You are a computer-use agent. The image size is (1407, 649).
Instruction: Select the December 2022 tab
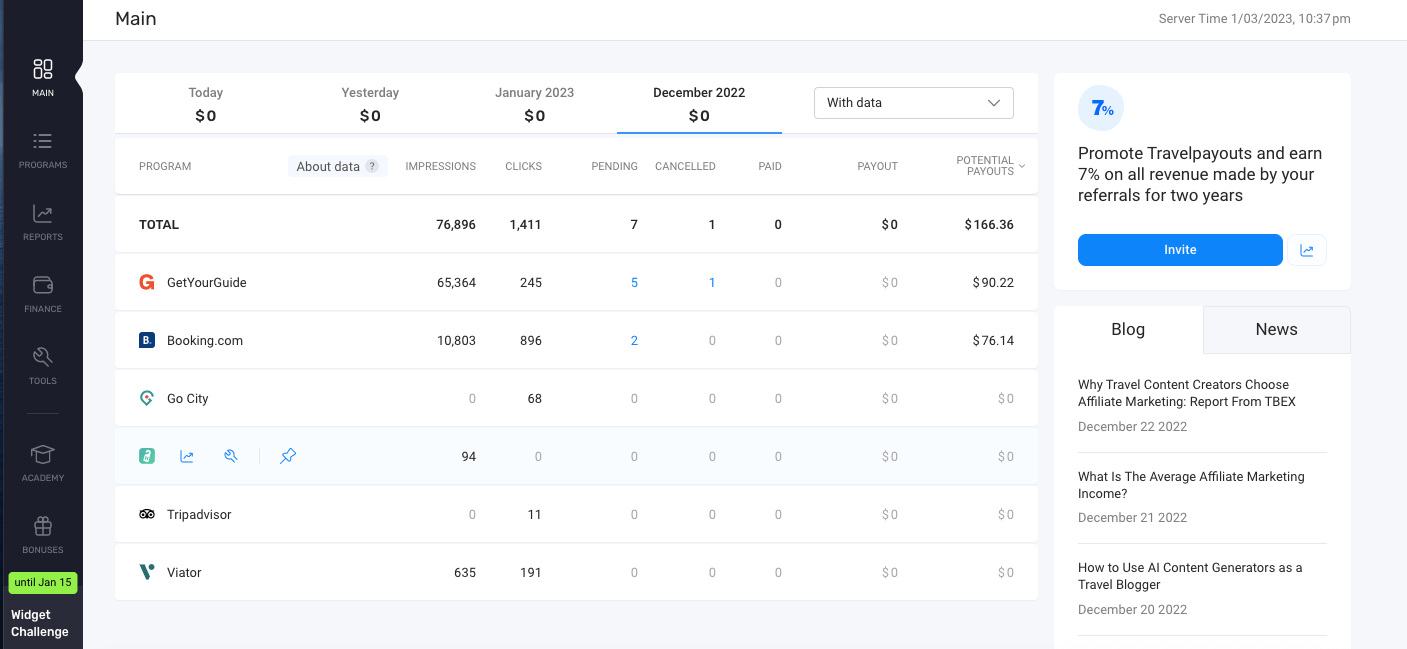click(x=699, y=104)
